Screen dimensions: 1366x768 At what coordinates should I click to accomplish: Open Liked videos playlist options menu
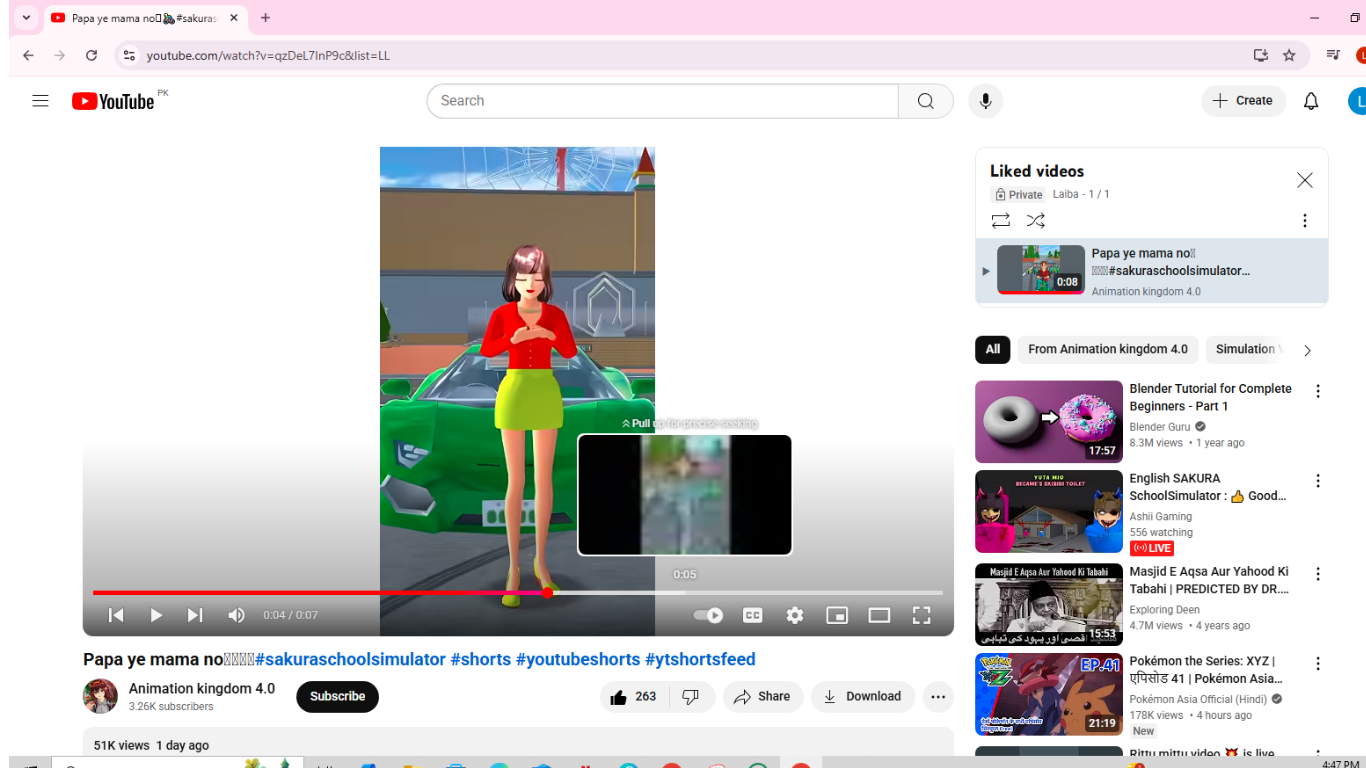[1304, 221]
